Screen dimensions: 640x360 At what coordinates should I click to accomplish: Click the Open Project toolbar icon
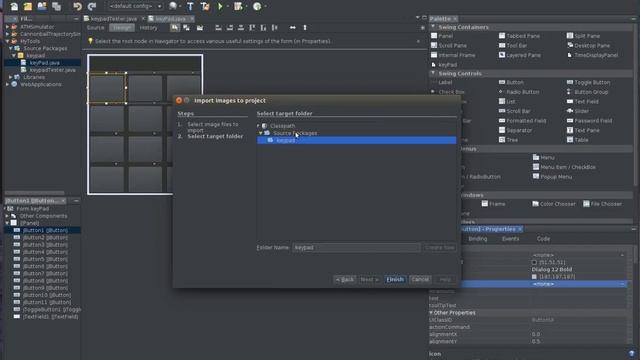pos(42,6)
